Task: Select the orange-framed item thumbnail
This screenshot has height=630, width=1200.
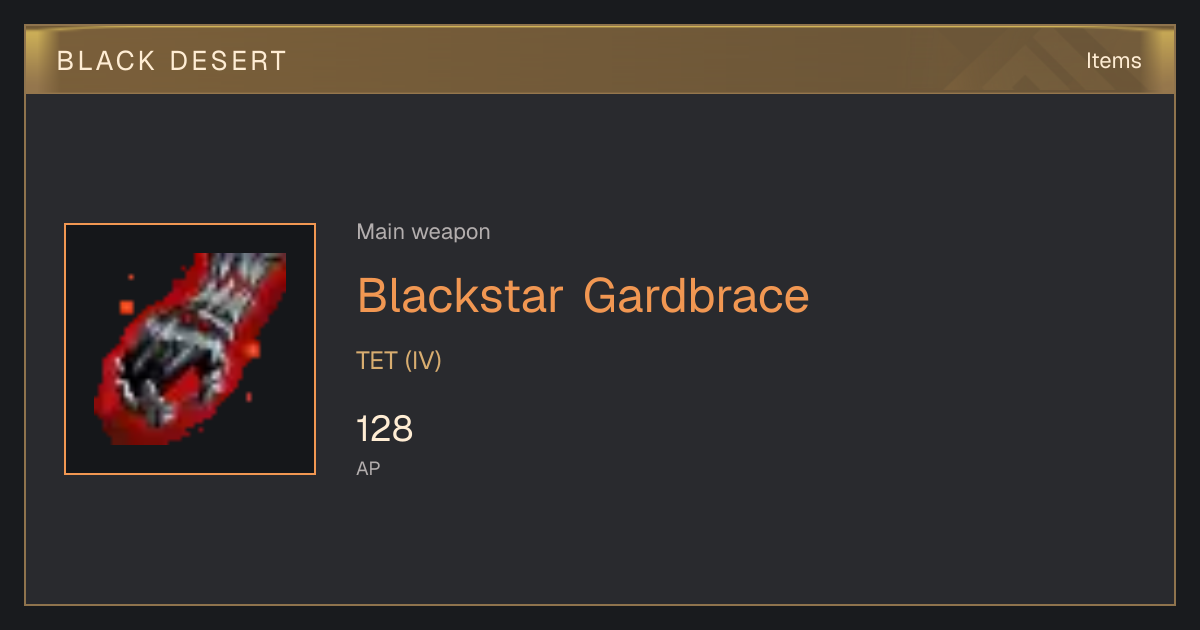Action: pyautogui.click(x=190, y=349)
